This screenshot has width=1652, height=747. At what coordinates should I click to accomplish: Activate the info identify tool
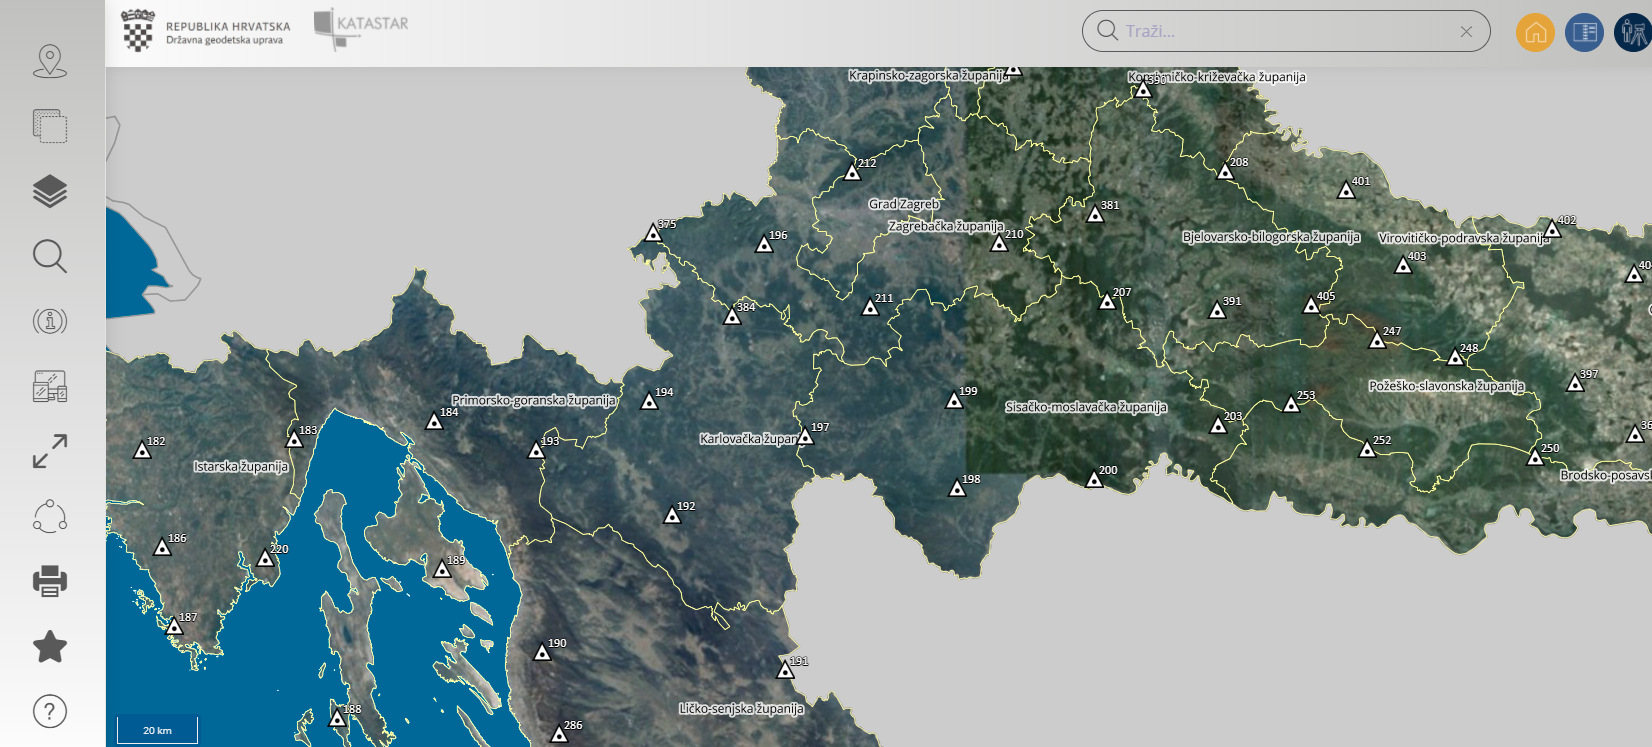(50, 321)
